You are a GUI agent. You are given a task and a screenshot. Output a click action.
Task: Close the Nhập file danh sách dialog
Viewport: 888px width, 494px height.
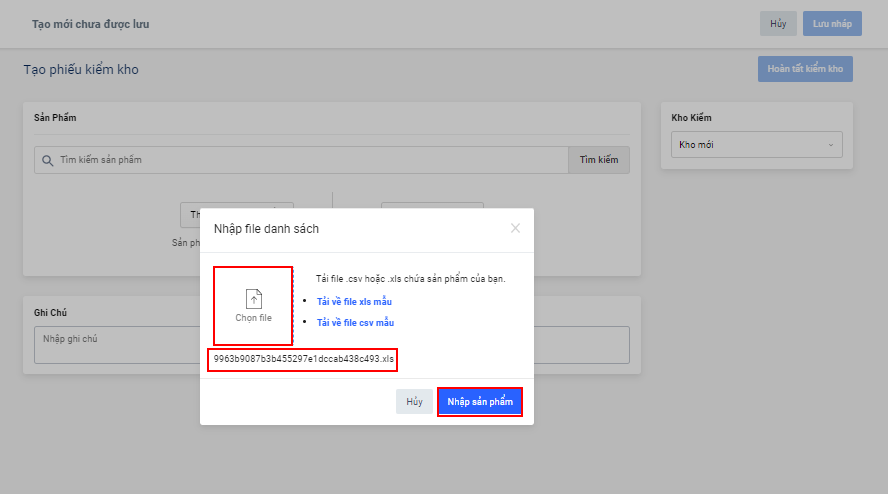pyautogui.click(x=515, y=228)
